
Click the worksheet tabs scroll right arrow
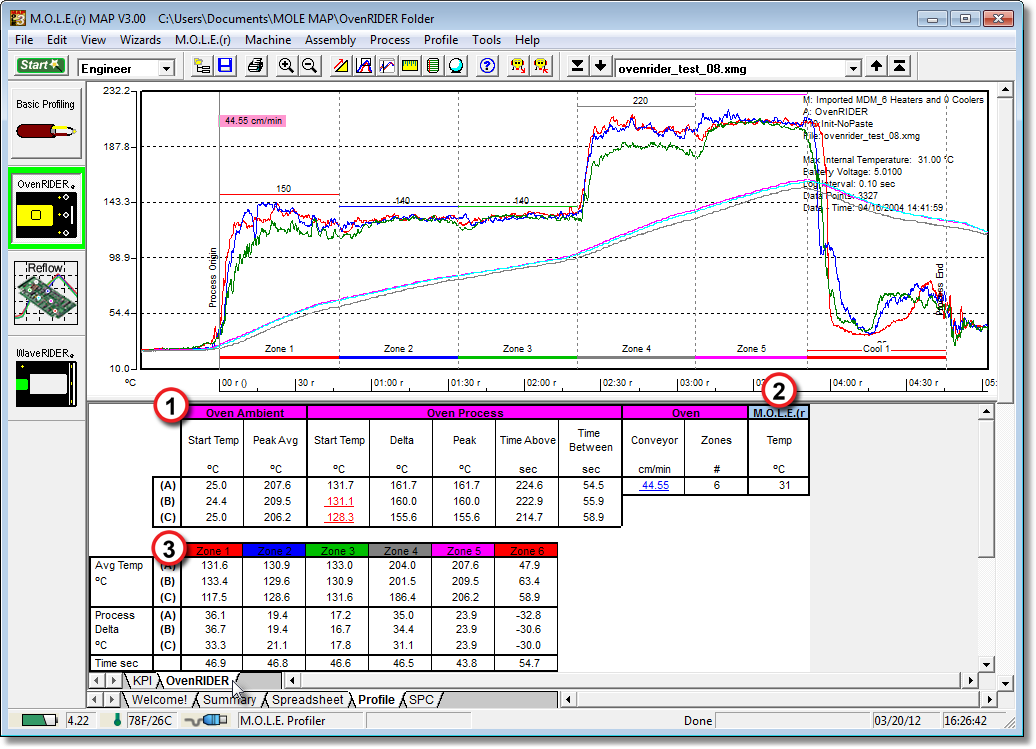[x=989, y=699]
